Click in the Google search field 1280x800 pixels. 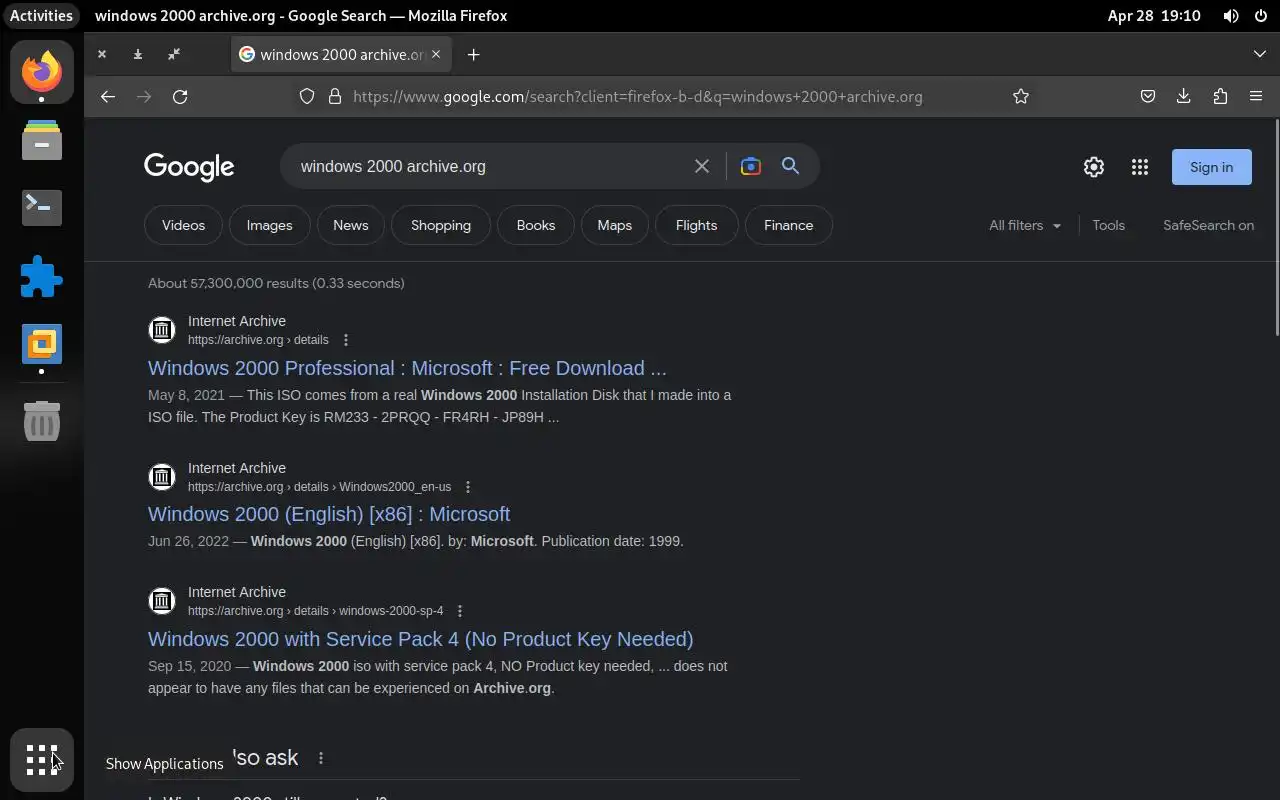(x=490, y=166)
